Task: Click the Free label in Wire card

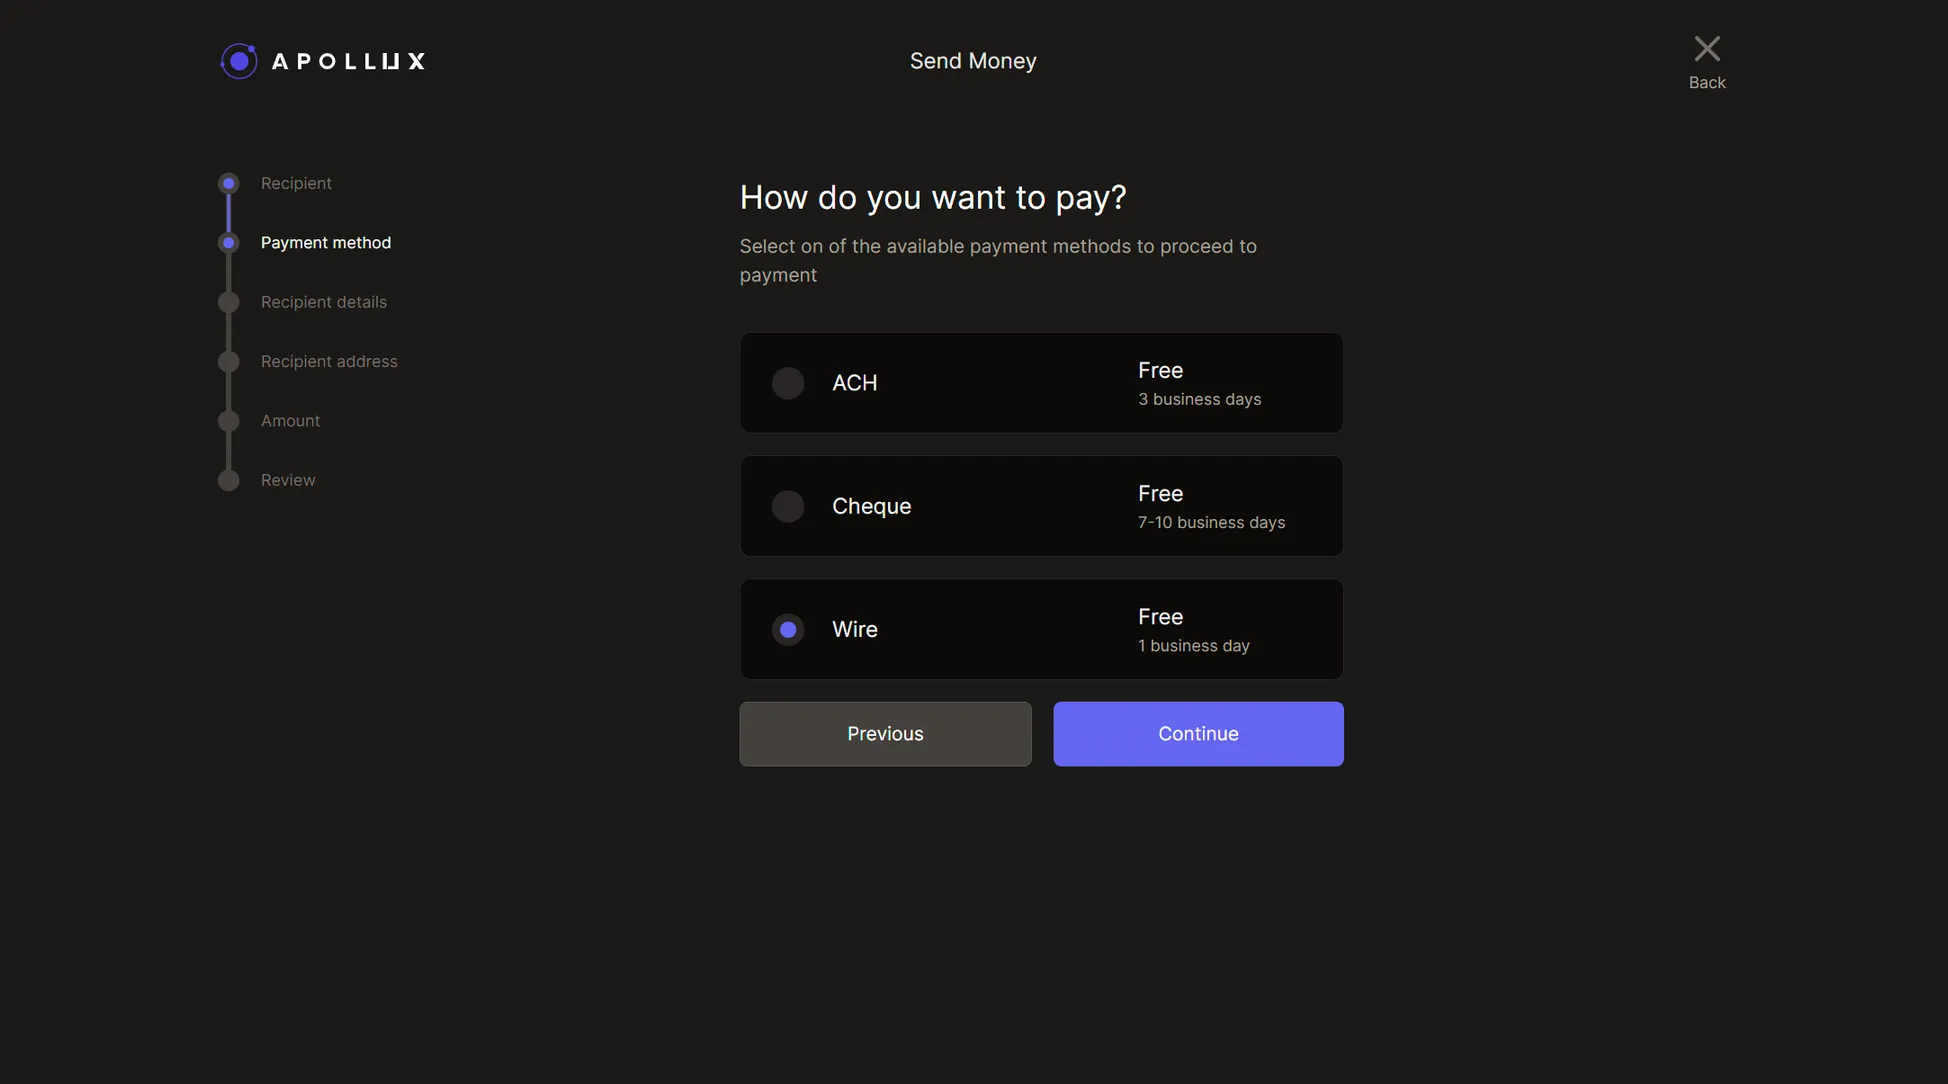Action: pos(1160,617)
